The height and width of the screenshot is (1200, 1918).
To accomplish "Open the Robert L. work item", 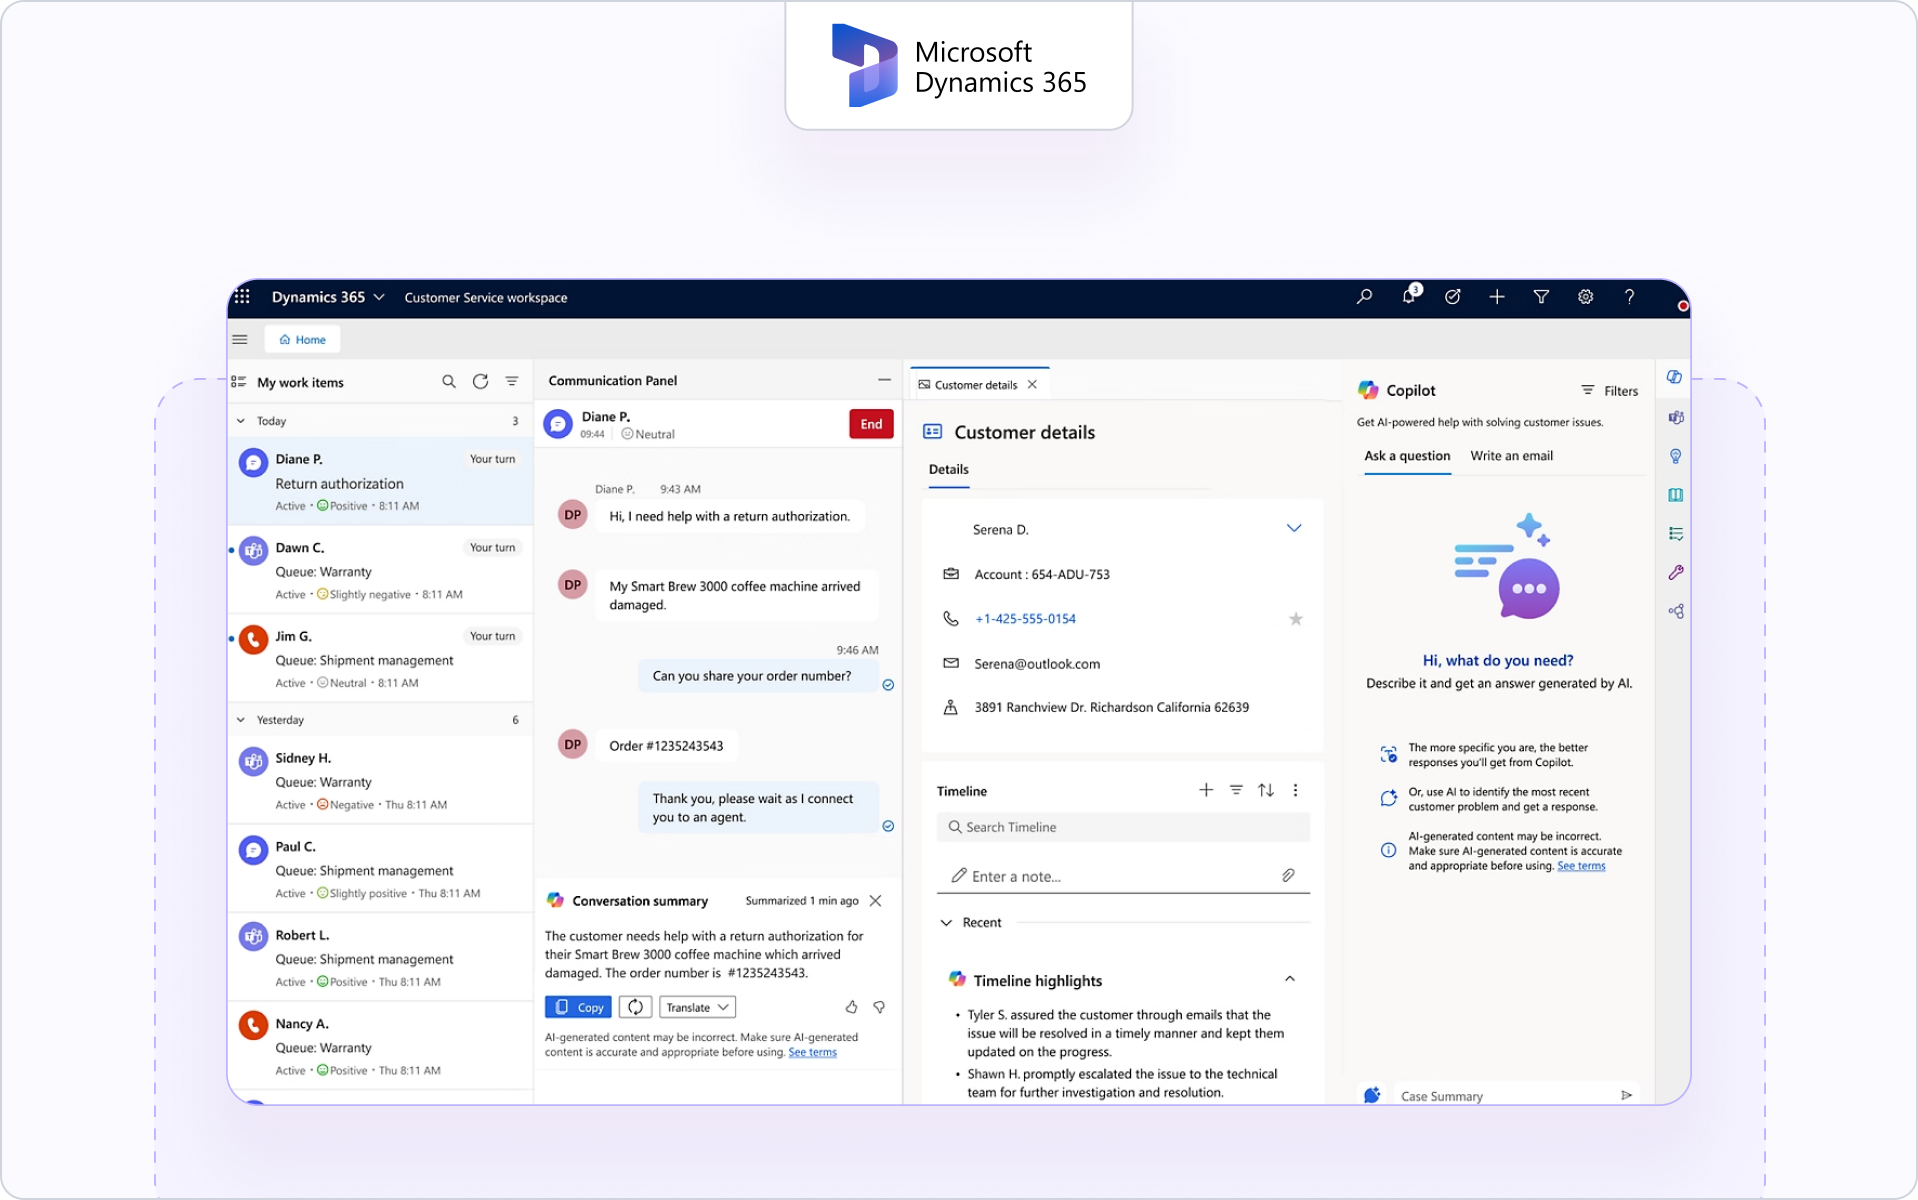I will (381, 958).
